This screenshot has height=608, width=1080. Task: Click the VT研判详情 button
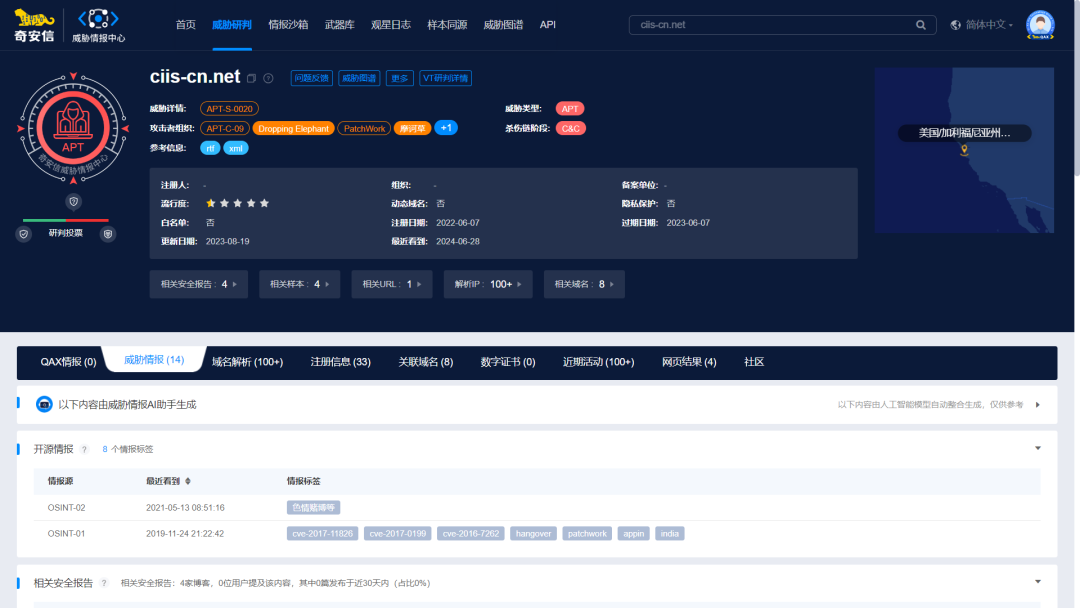click(x=445, y=78)
